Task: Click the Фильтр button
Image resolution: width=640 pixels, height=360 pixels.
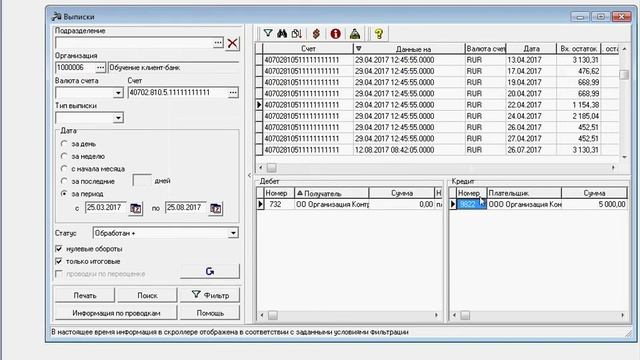Action: coord(210,295)
